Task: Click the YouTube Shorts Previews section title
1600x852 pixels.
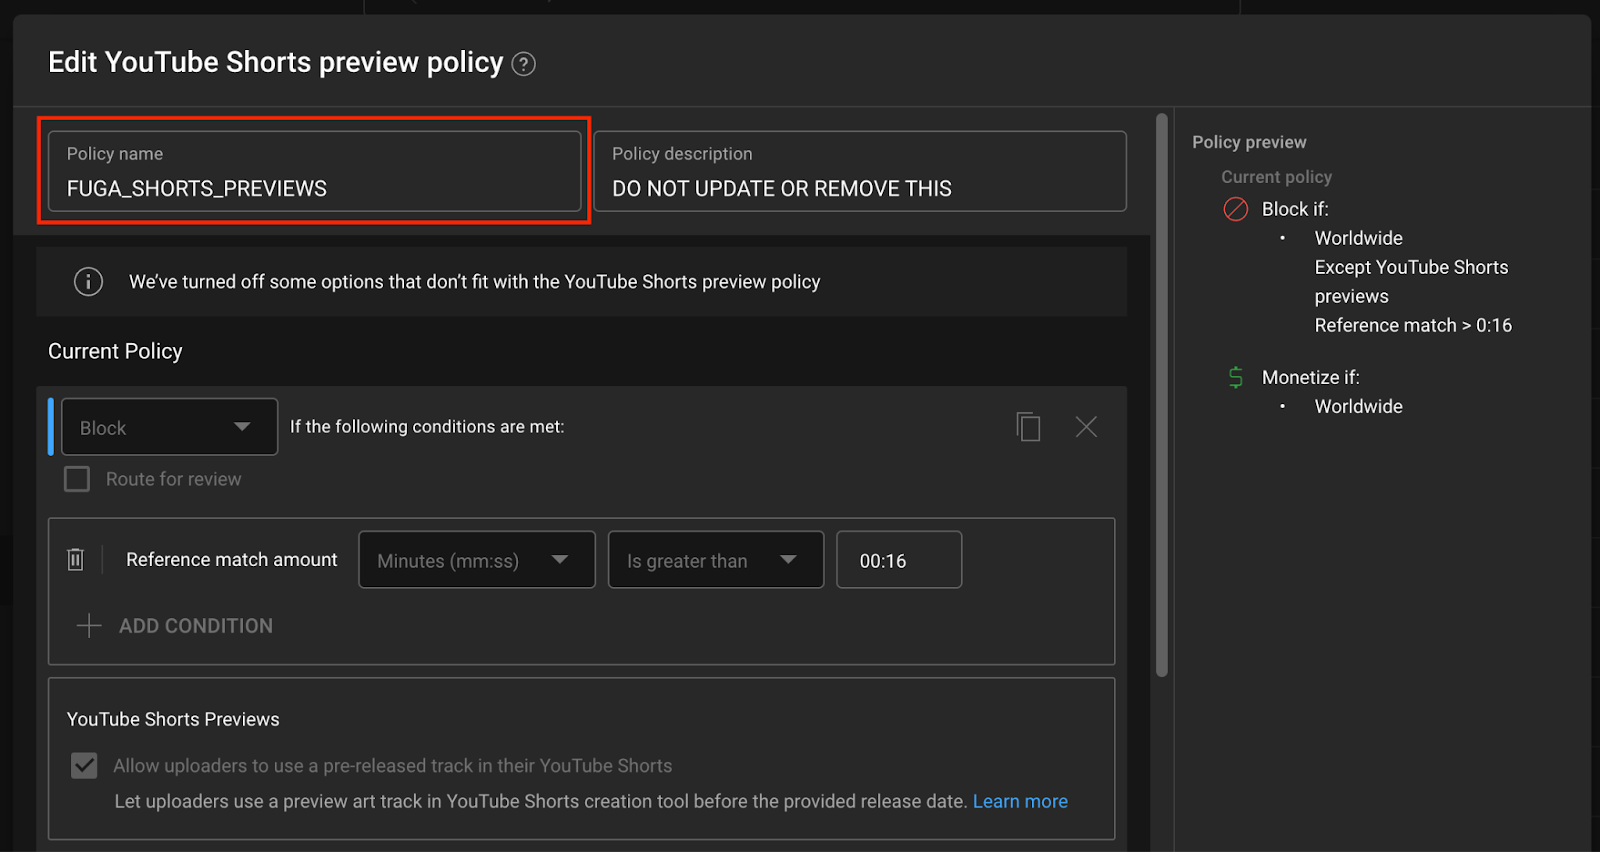Action: pos(173,719)
